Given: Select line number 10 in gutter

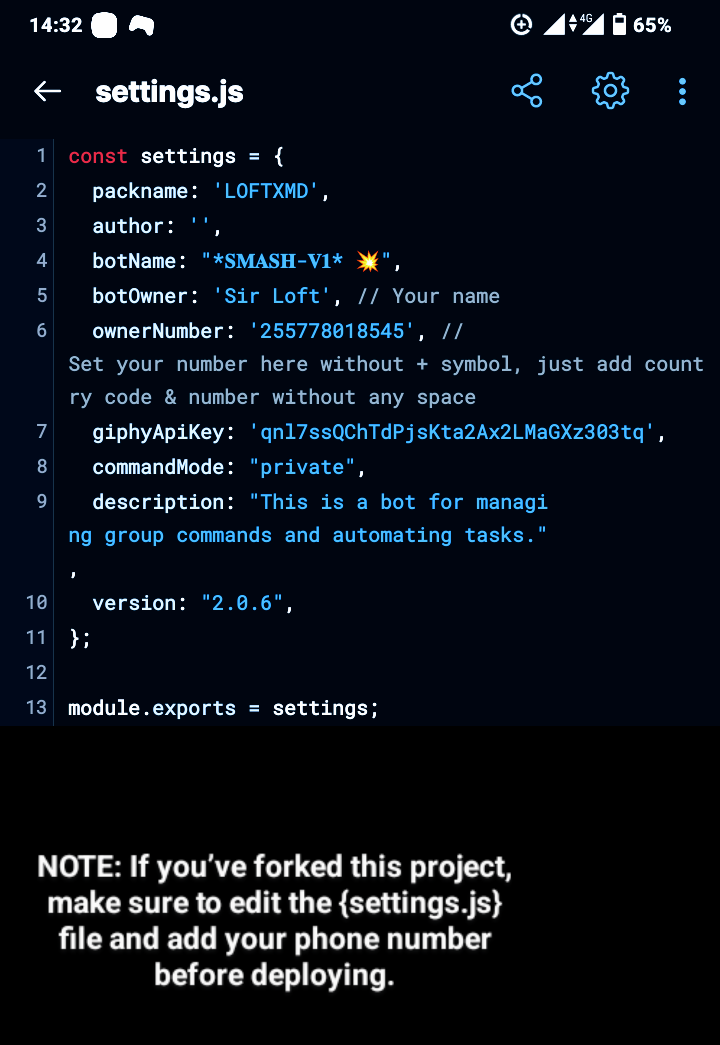Looking at the screenshot, I should click(x=37, y=603).
